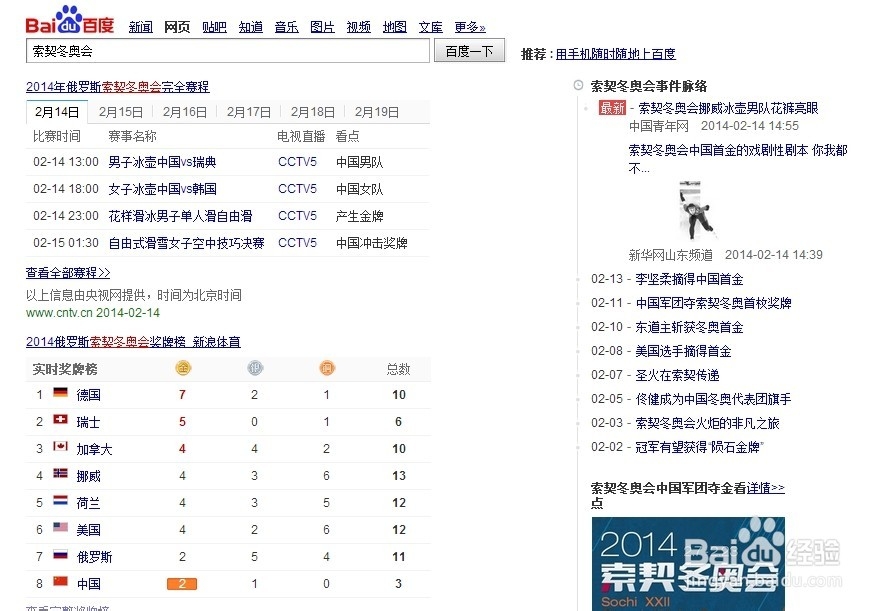Click the bronze medal column icon
This screenshot has width=892, height=611.
(327, 369)
